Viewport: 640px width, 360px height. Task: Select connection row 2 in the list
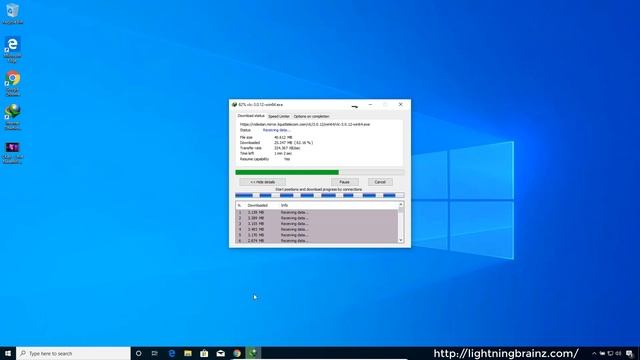click(x=317, y=218)
